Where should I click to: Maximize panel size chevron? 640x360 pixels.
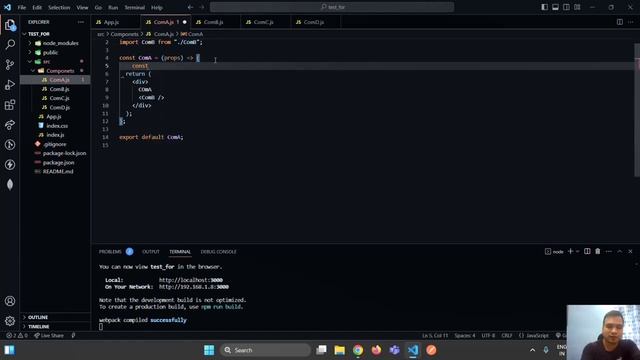pos(620,251)
